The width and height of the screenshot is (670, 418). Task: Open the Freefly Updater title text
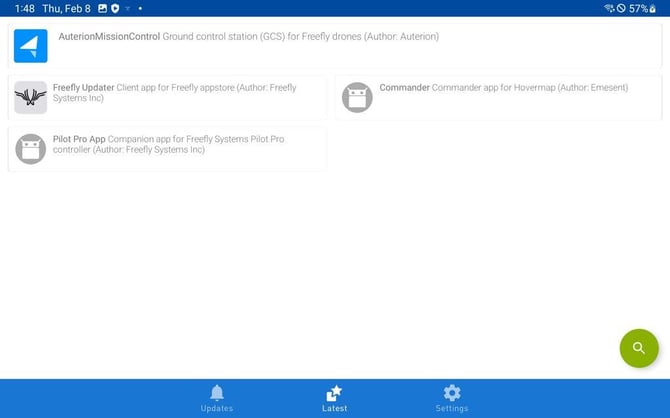point(84,88)
